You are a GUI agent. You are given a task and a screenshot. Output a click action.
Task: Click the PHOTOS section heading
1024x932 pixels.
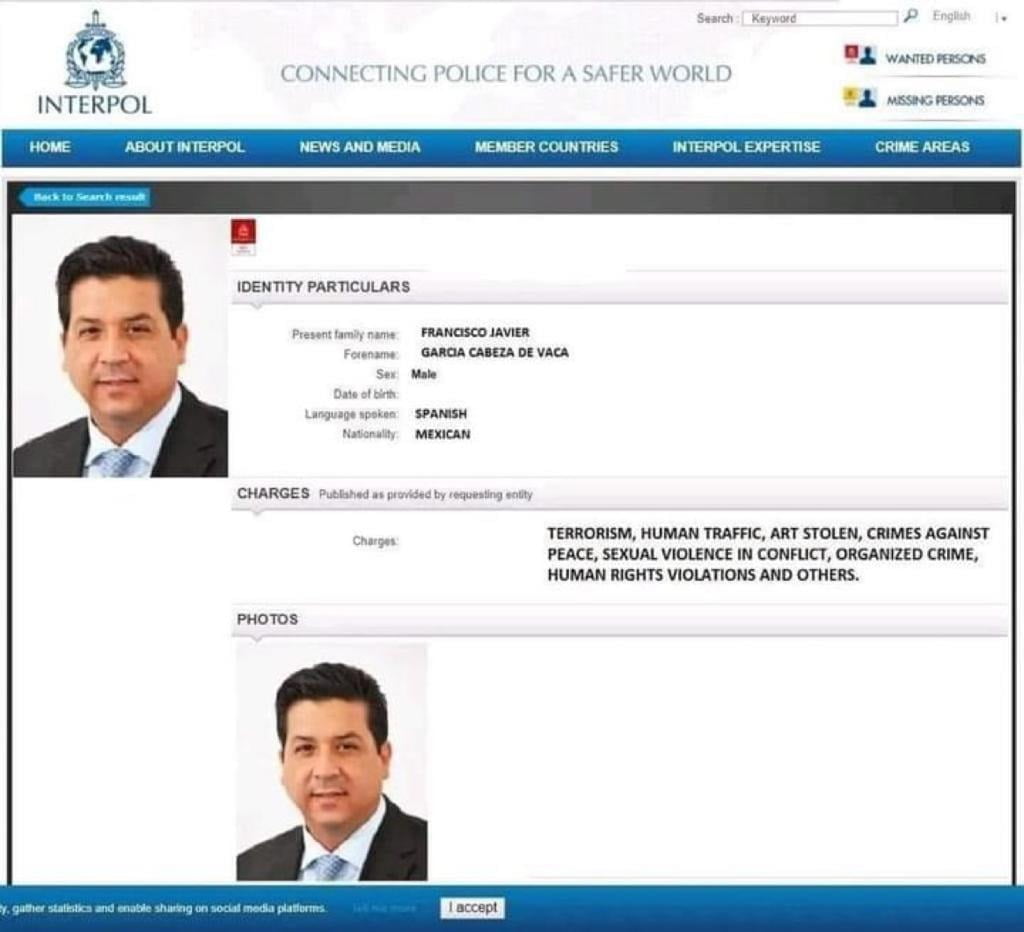[267, 619]
